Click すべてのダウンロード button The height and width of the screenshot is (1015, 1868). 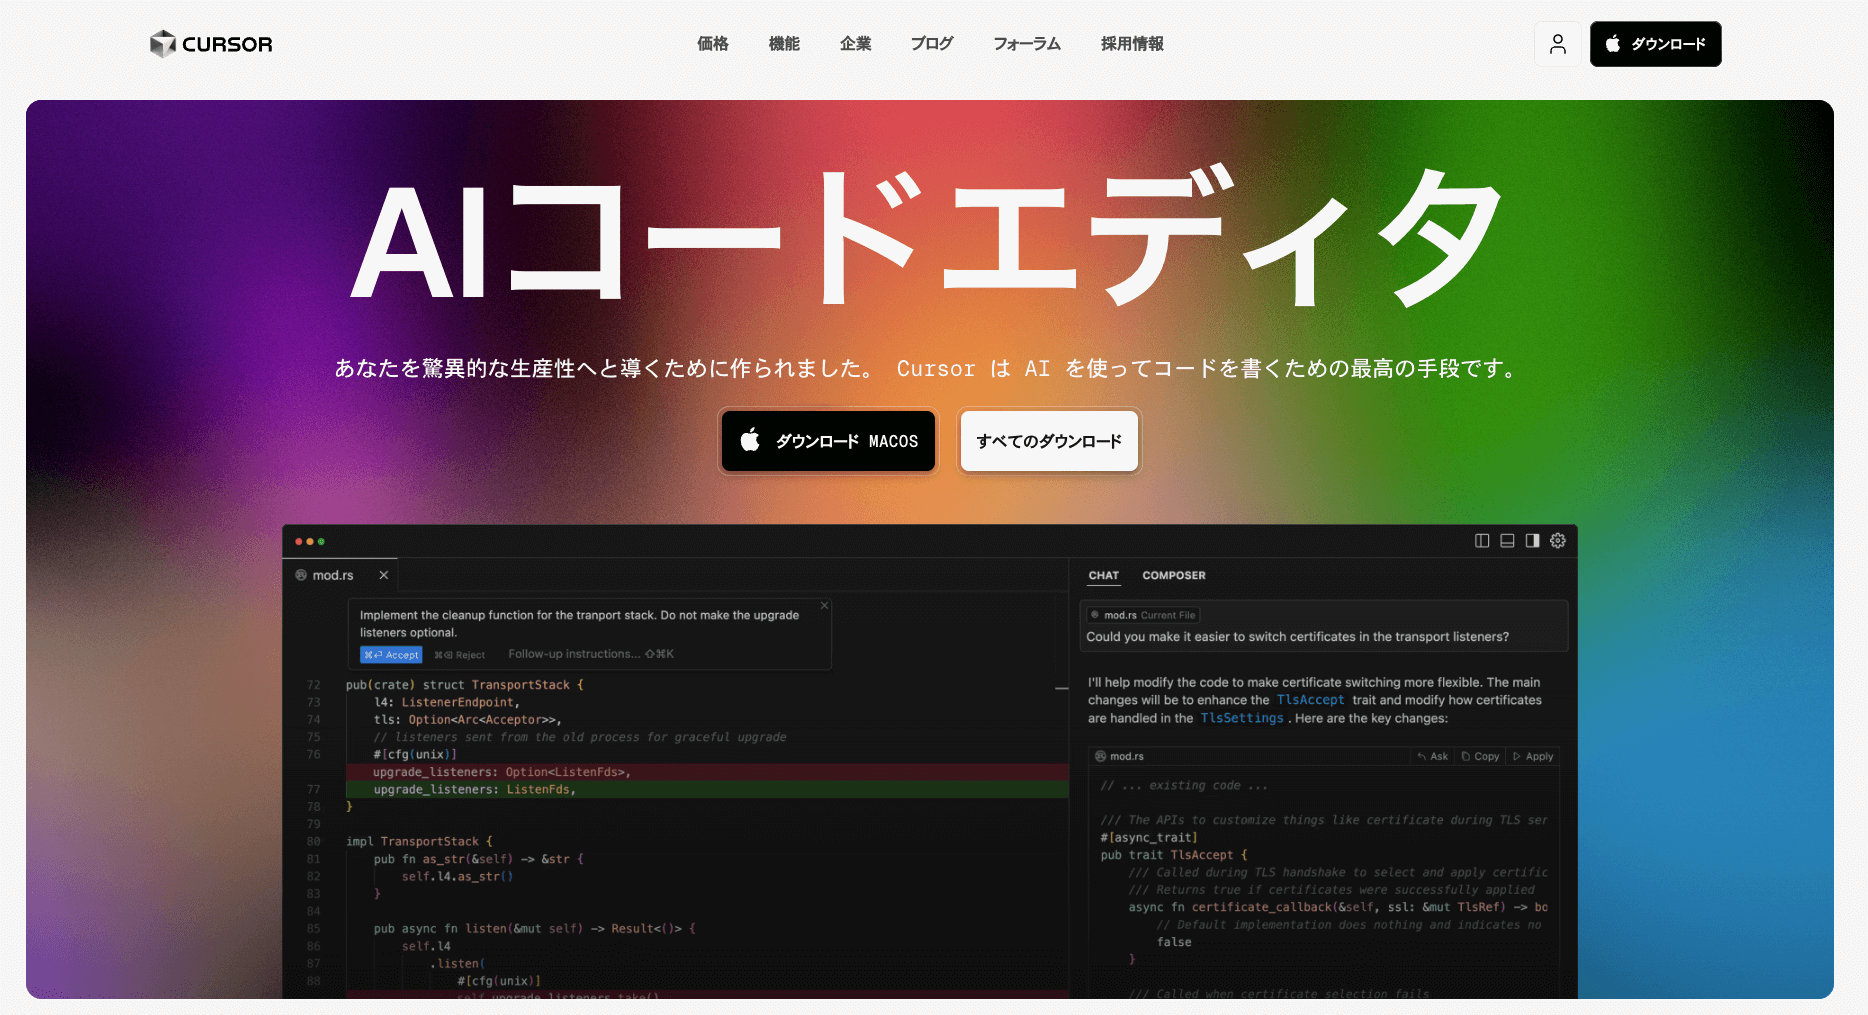click(1049, 441)
